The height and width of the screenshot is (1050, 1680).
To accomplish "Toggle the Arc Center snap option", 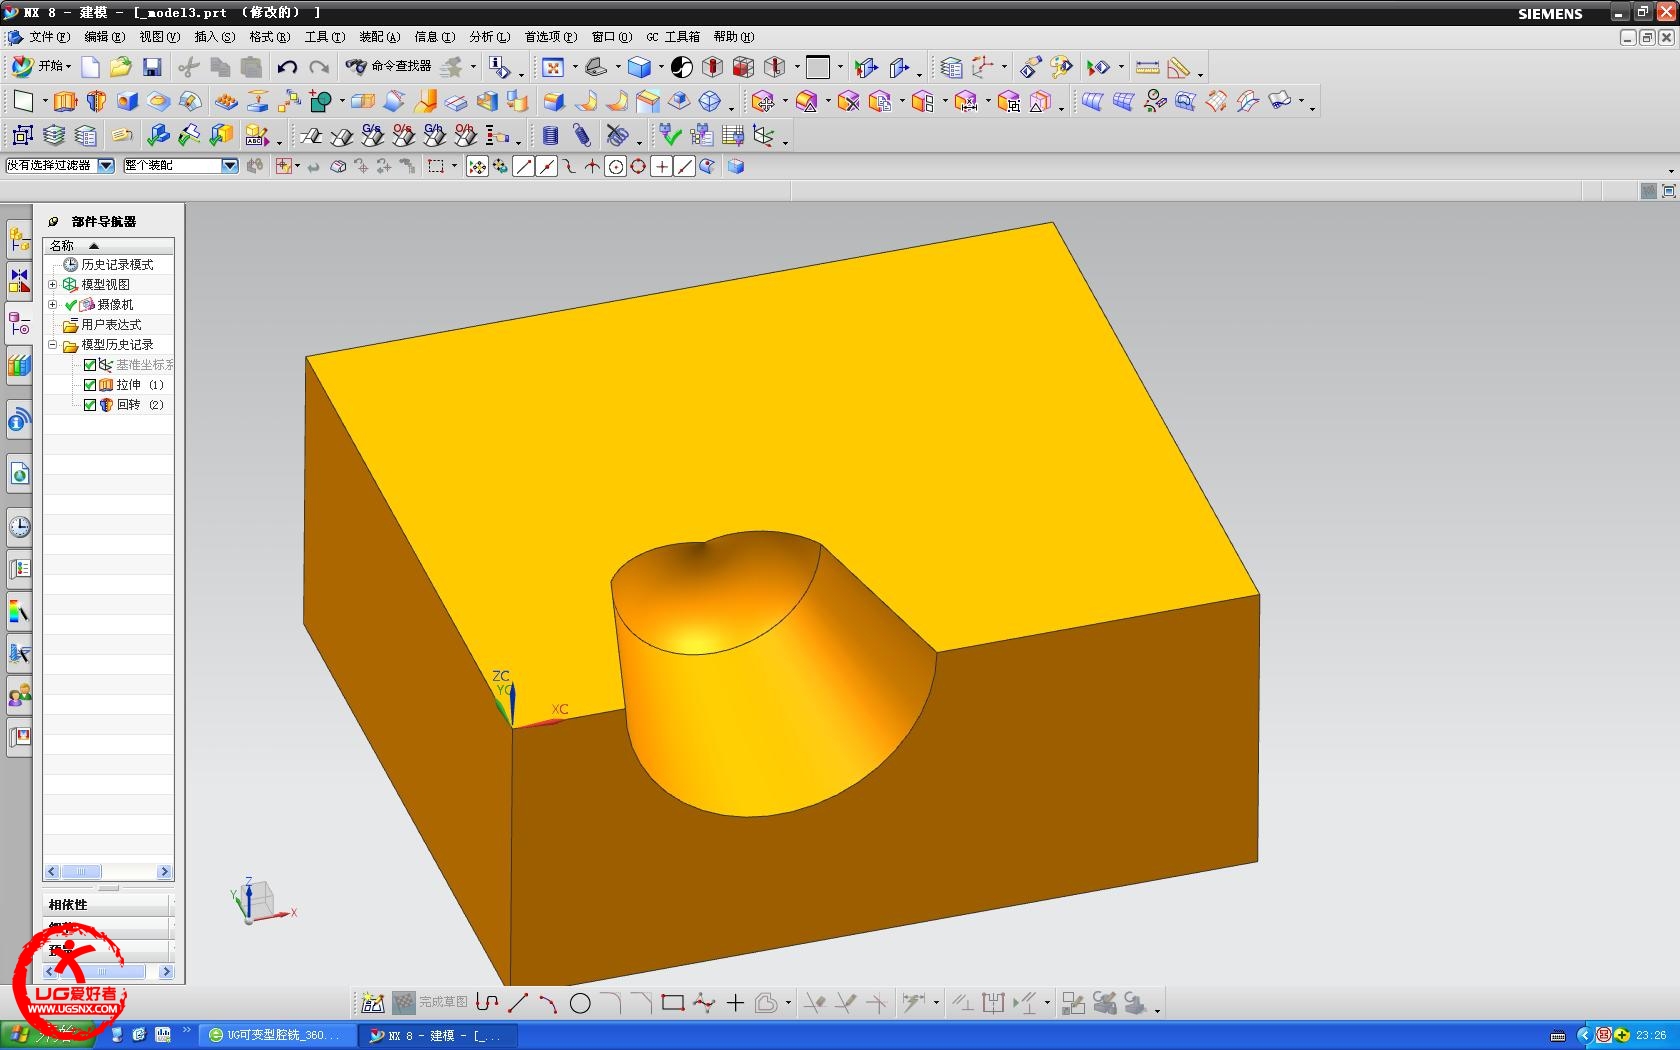I will coord(616,167).
